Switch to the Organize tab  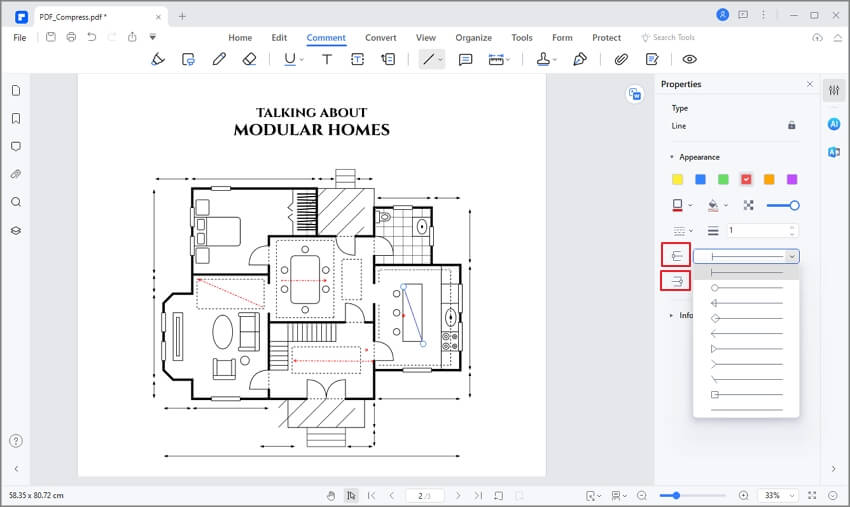pos(473,37)
